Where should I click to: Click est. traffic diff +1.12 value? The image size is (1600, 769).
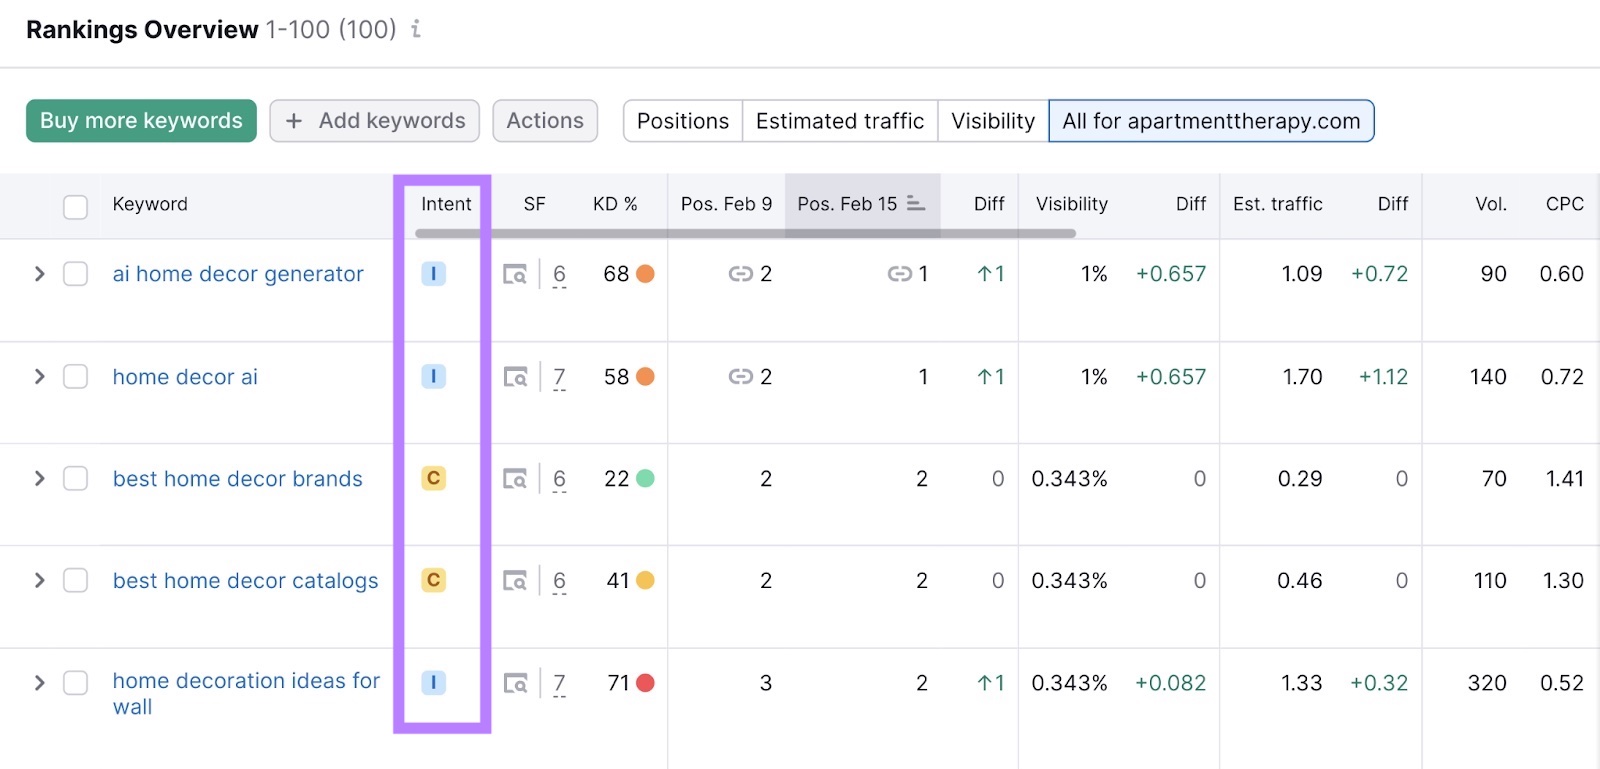[1383, 377]
